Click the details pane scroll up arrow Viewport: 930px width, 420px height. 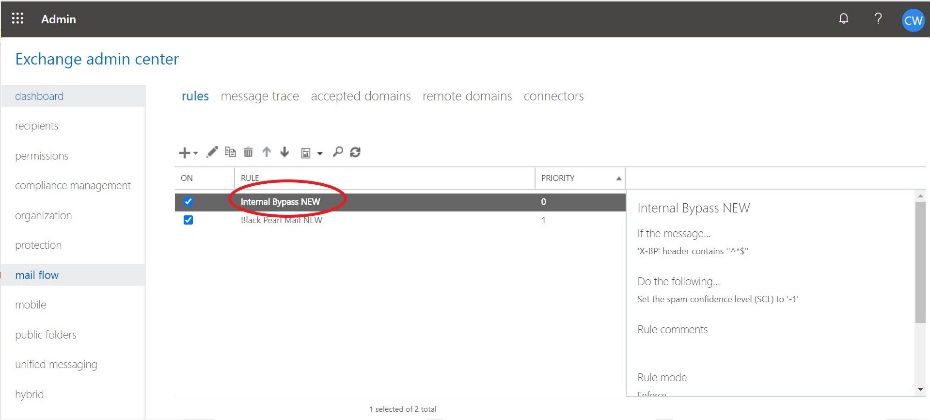click(x=920, y=195)
